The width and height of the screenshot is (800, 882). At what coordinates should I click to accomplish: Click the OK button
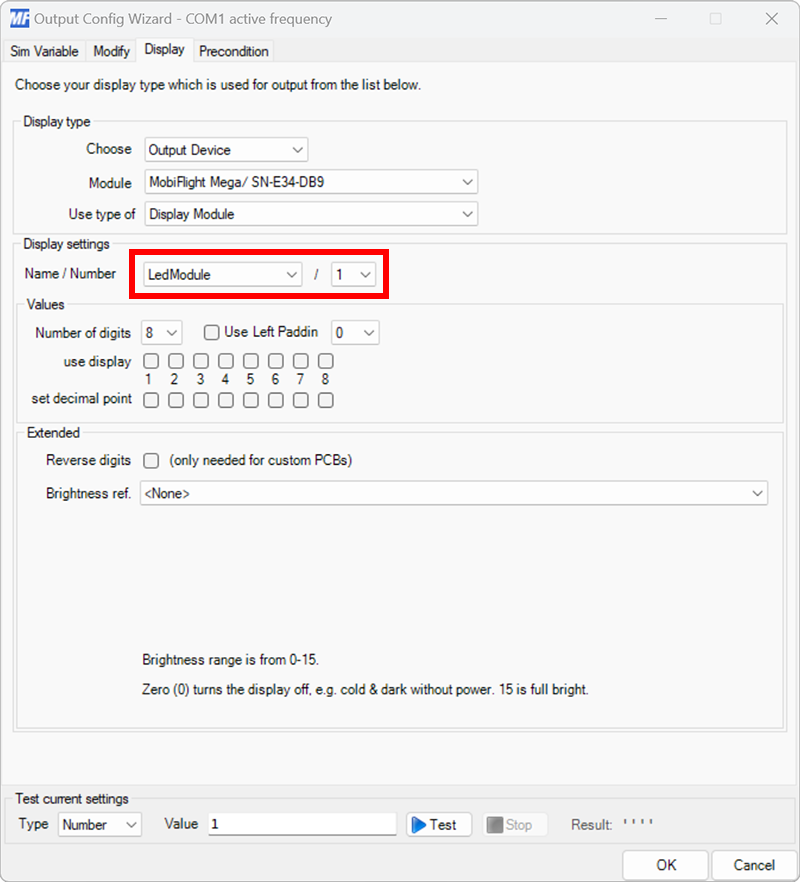pyautogui.click(x=664, y=865)
